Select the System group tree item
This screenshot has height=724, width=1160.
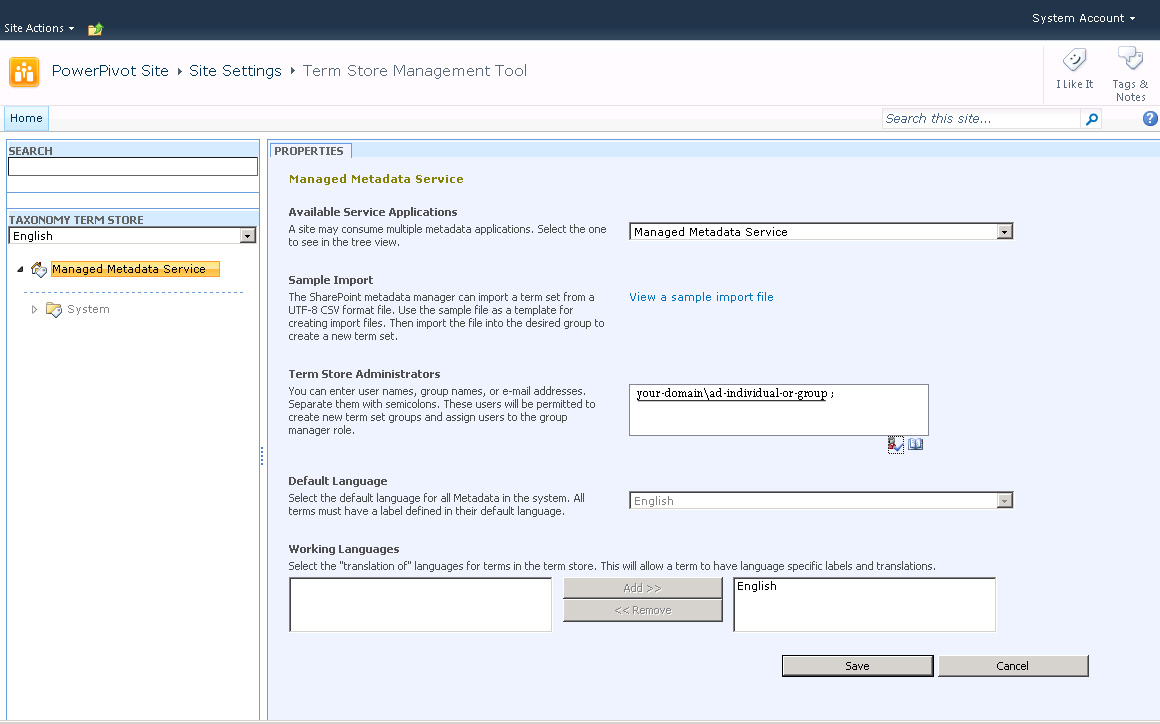point(88,309)
